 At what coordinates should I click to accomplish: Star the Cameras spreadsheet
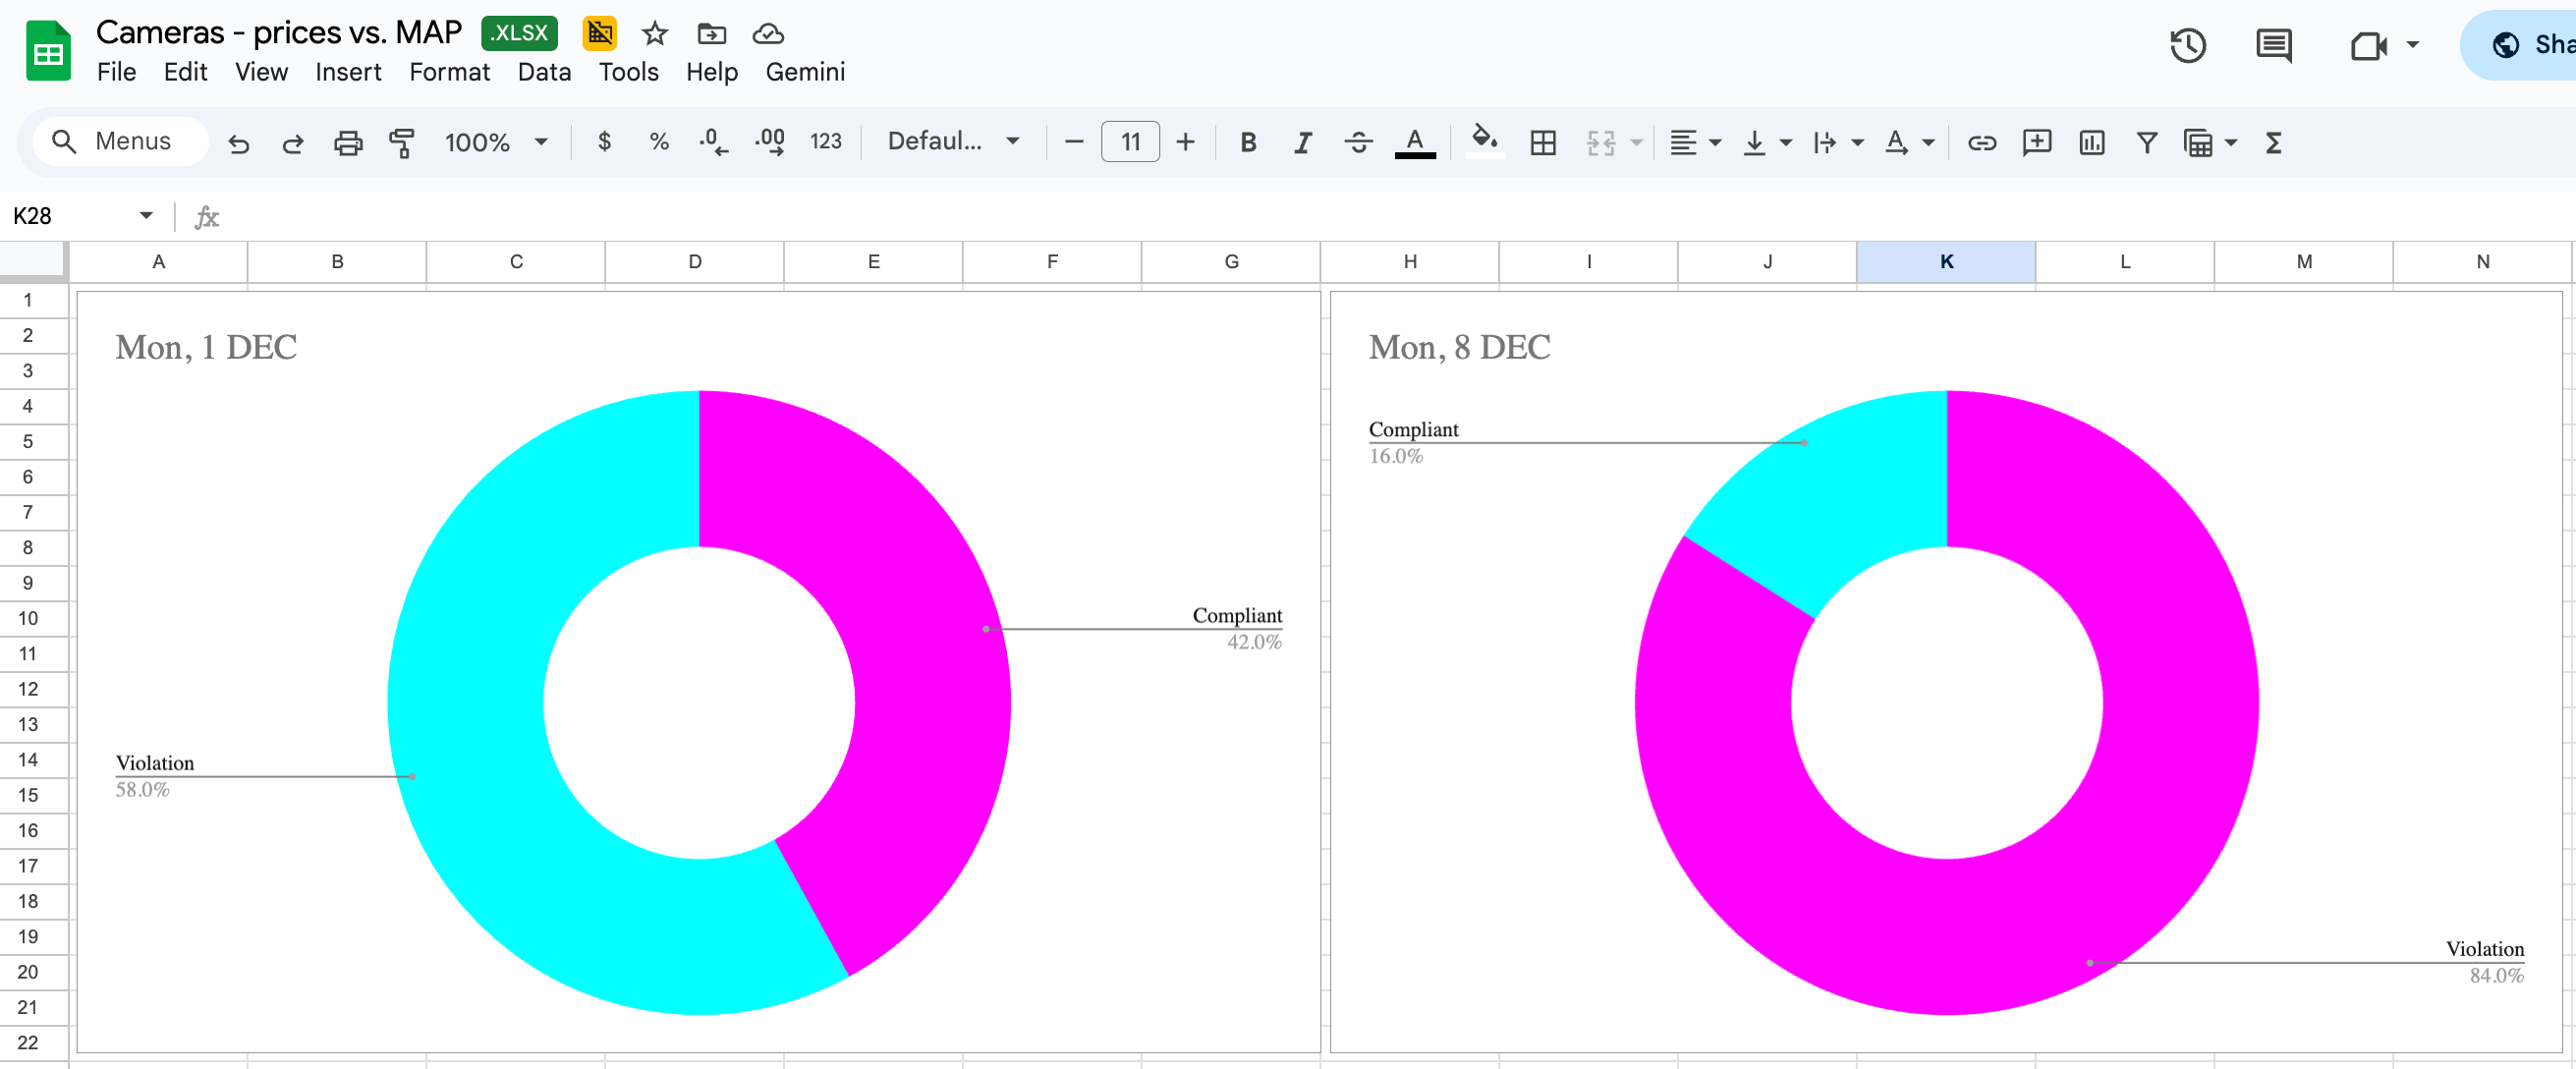tap(654, 33)
